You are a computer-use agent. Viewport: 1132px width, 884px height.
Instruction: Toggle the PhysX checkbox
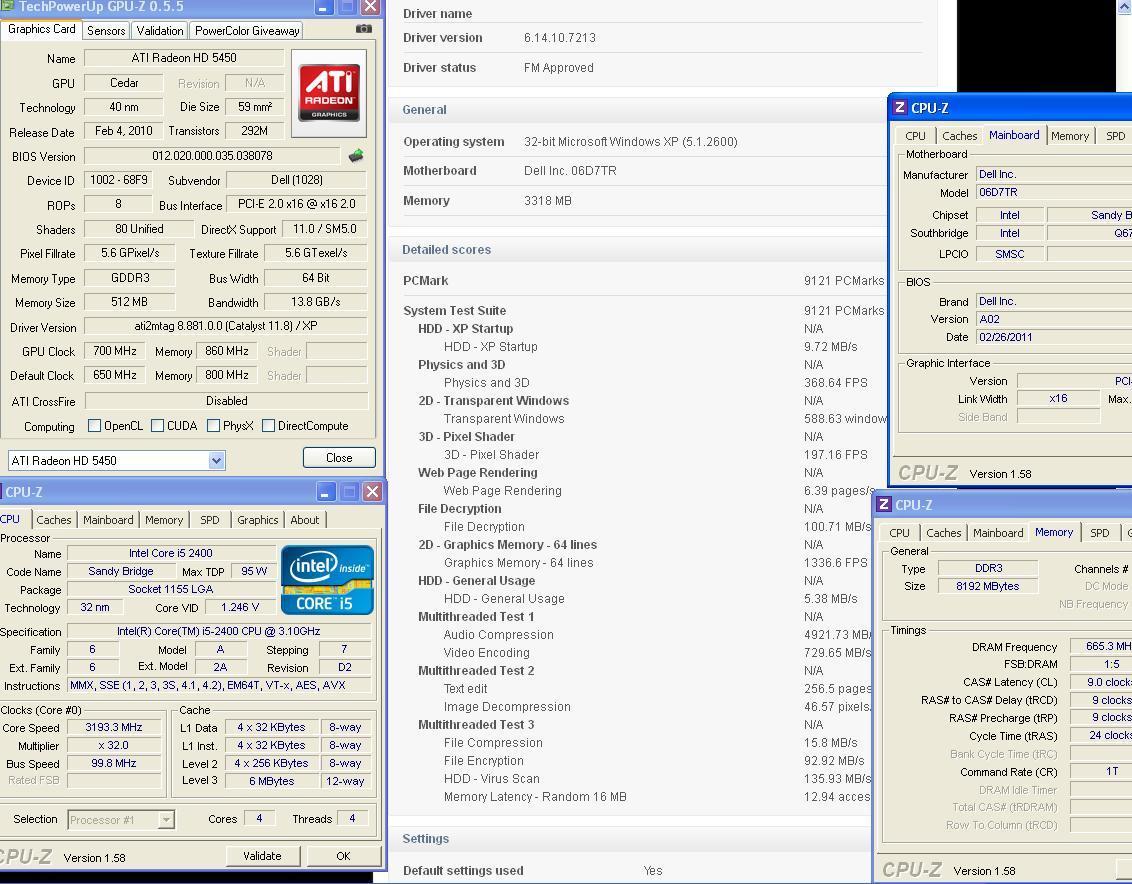pos(213,425)
